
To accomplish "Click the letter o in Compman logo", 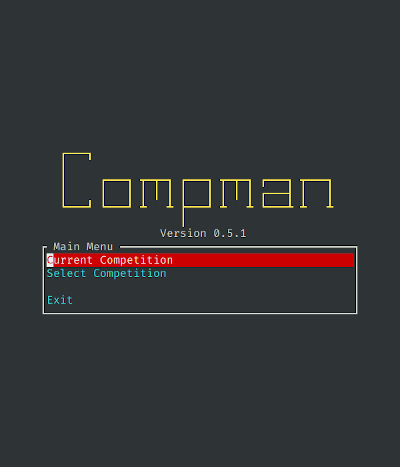I will 117,193.
